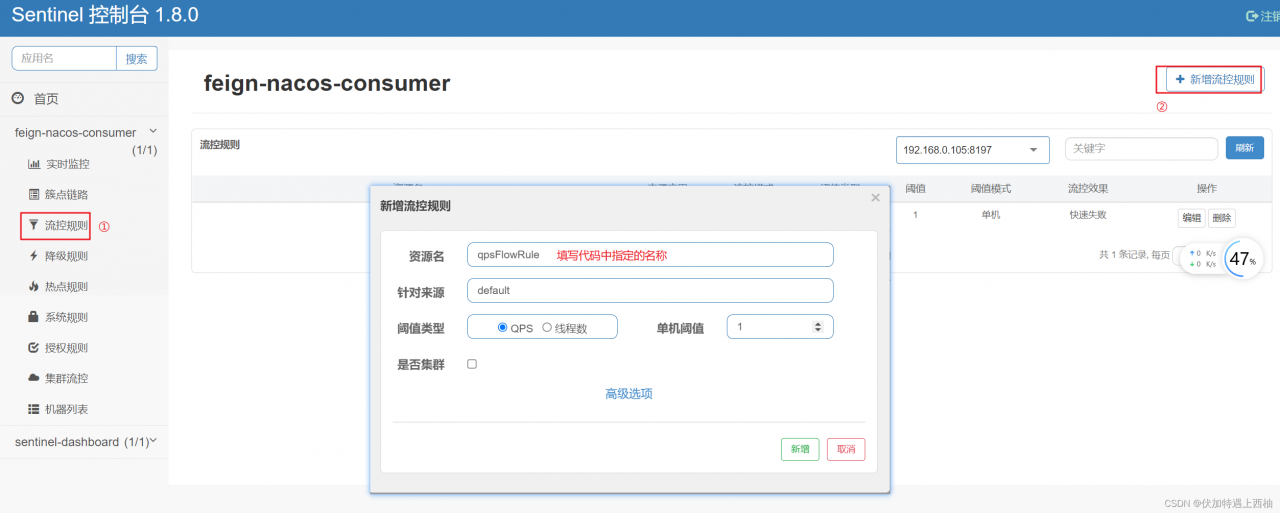The height and width of the screenshot is (513, 1280).
Task: Click the logout icon in the header
Action: [x=1251, y=16]
